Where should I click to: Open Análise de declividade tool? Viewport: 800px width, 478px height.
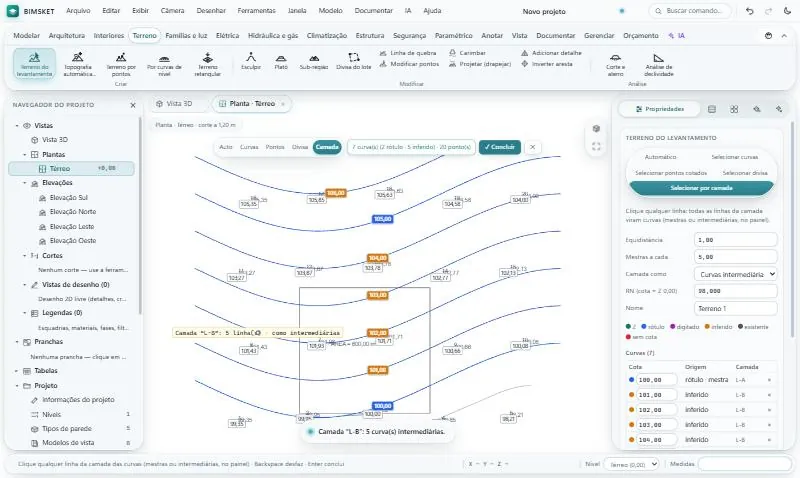point(659,64)
